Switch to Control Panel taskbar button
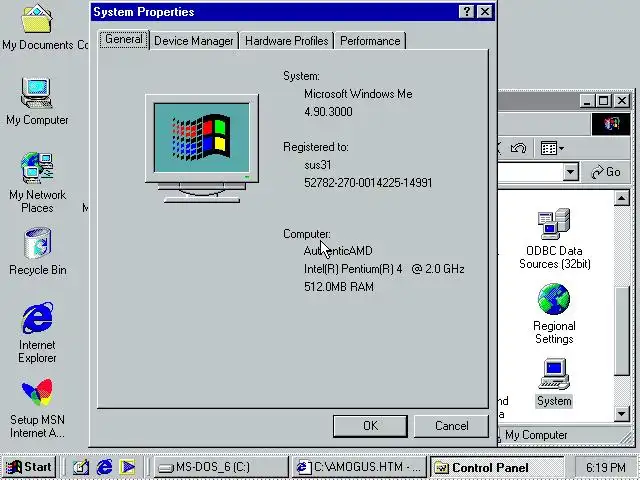 pyautogui.click(x=497, y=467)
